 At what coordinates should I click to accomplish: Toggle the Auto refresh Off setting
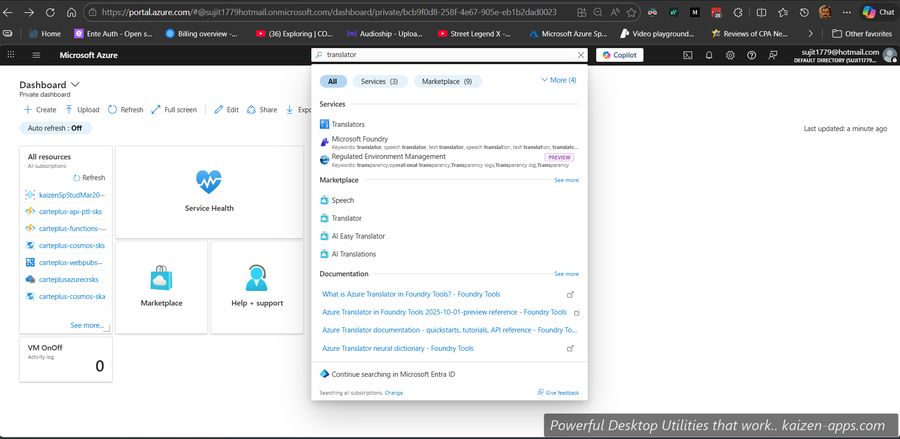click(x=55, y=128)
